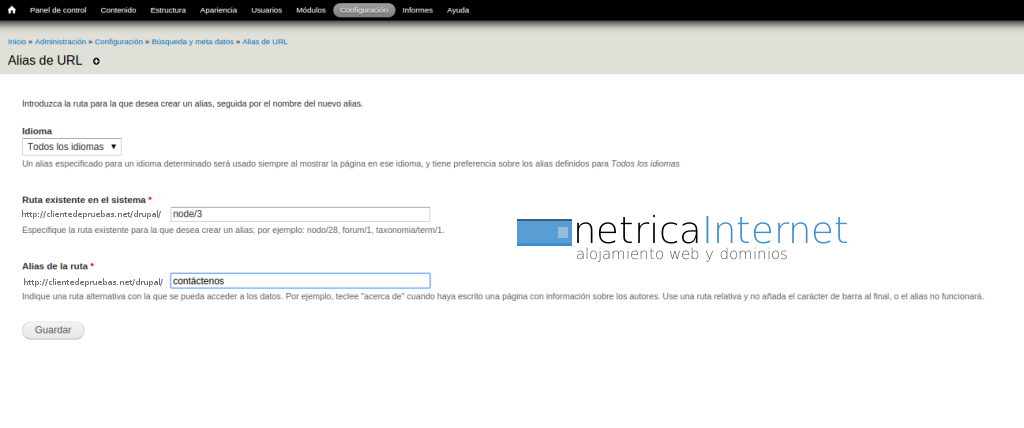Click the Alias de la ruta input

pyautogui.click(x=300, y=281)
